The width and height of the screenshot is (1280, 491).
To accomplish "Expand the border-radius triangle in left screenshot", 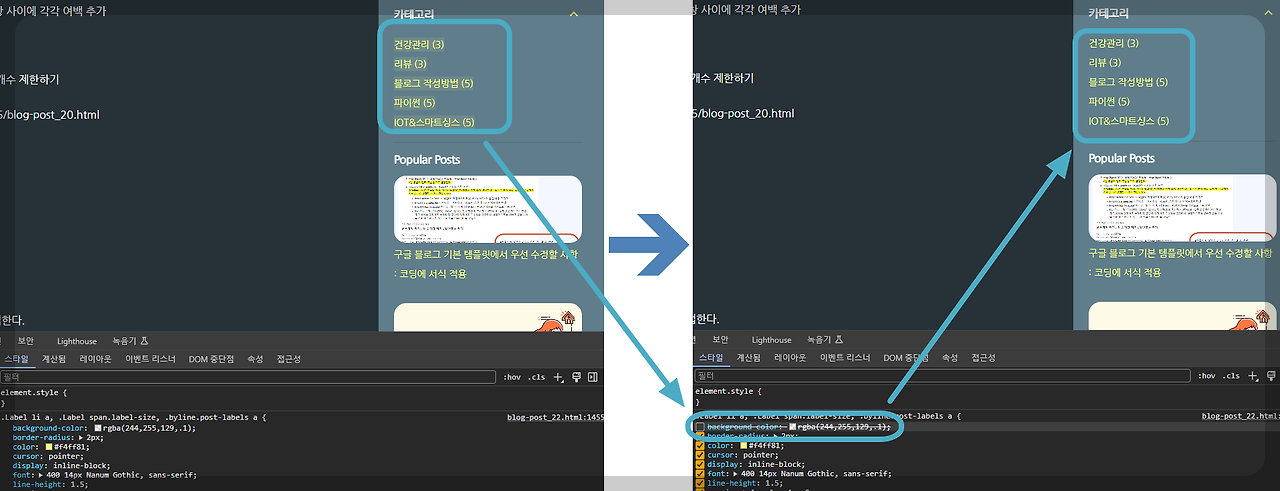I will point(81,437).
